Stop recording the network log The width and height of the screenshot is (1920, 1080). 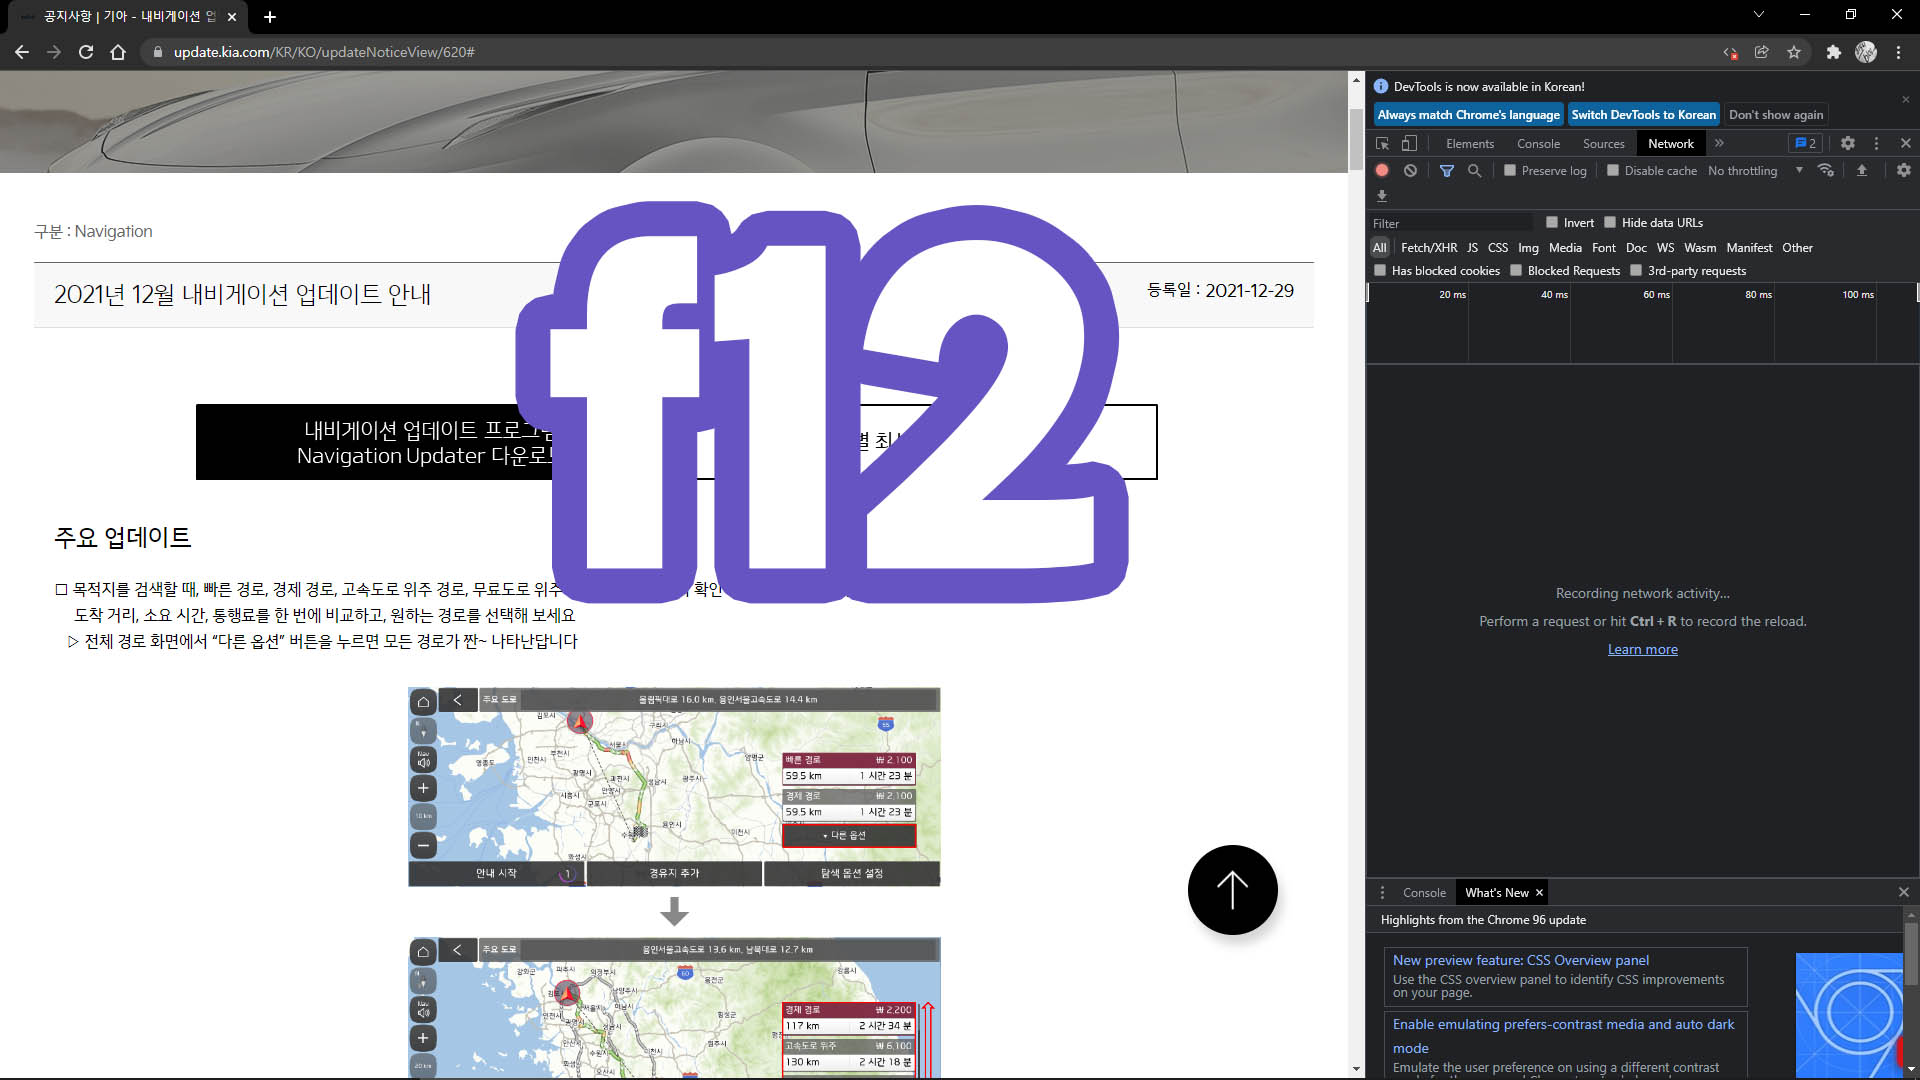click(x=1382, y=171)
